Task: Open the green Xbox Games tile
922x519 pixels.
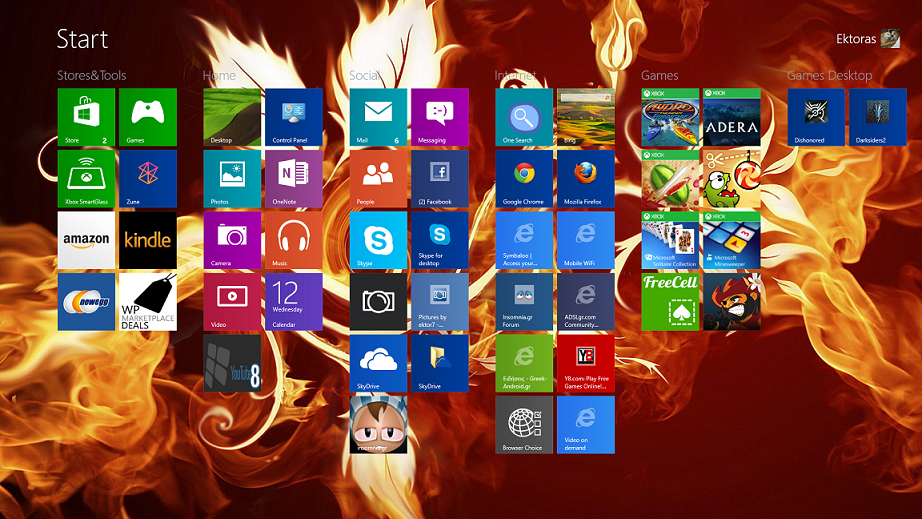Action: click(148, 117)
